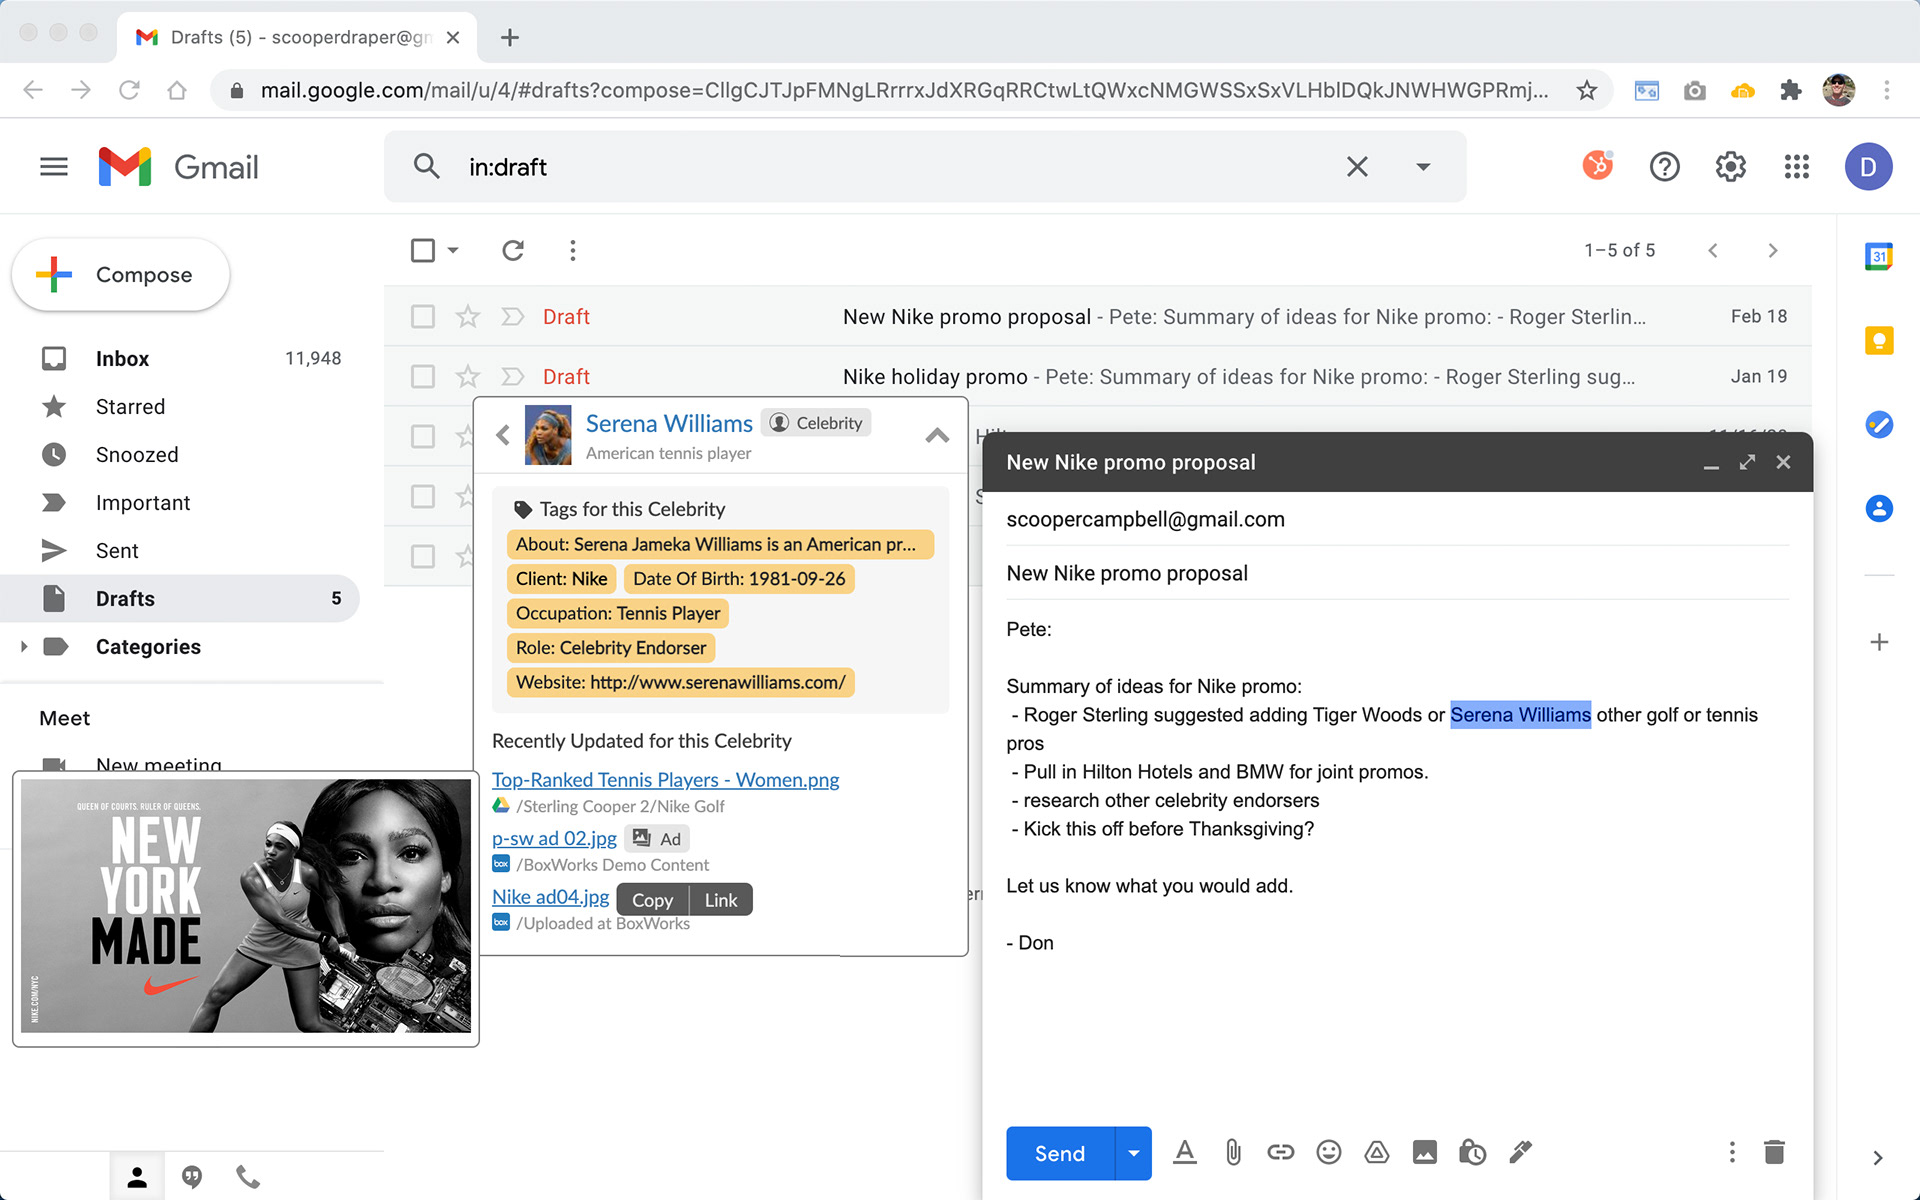Go back in the celebrity panel
The height and width of the screenshot is (1200, 1920).
(x=503, y=435)
